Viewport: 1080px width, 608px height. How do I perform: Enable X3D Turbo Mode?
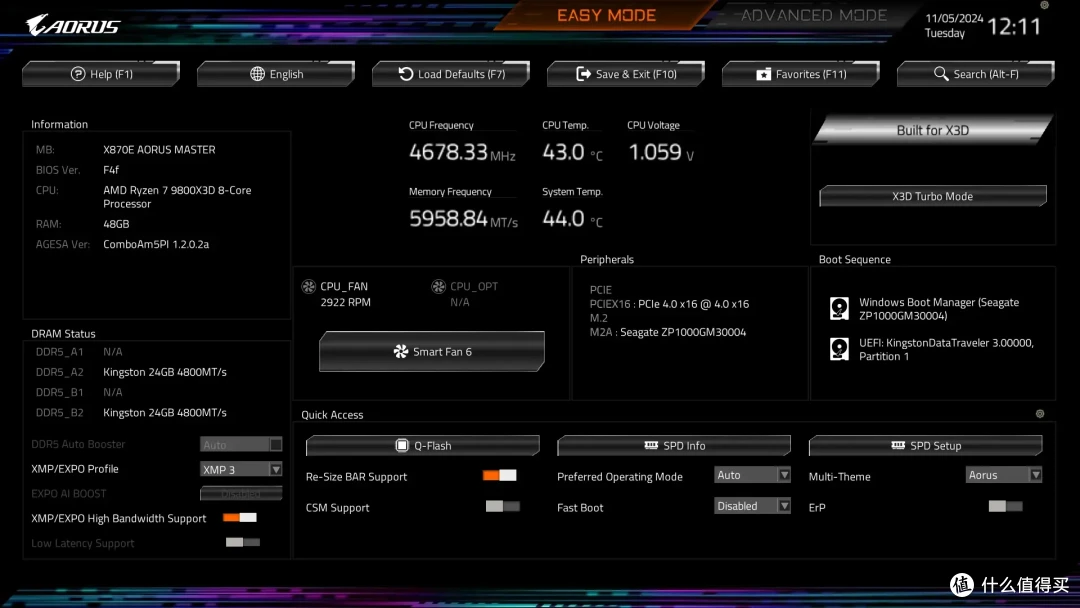(933, 196)
